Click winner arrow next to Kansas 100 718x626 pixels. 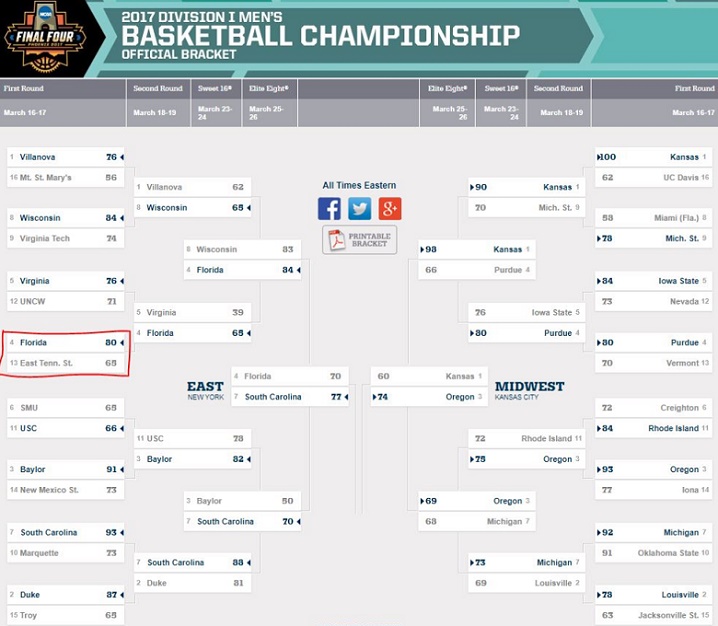point(597,157)
